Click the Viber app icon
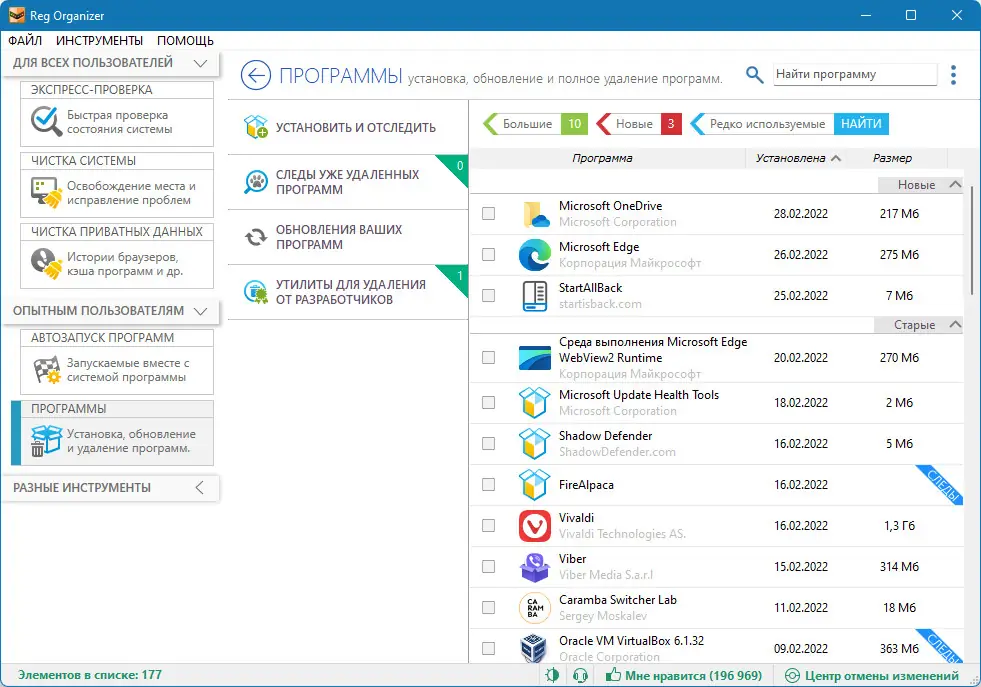This screenshot has width=981, height=687. click(x=535, y=567)
